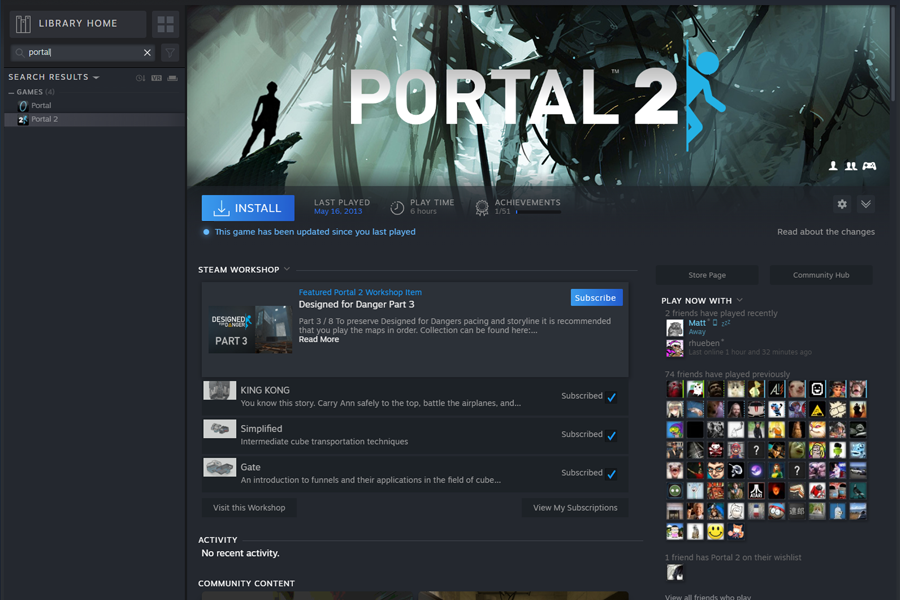The image size is (900, 600).
Task: Click the achievements progress bar
Action: [538, 212]
